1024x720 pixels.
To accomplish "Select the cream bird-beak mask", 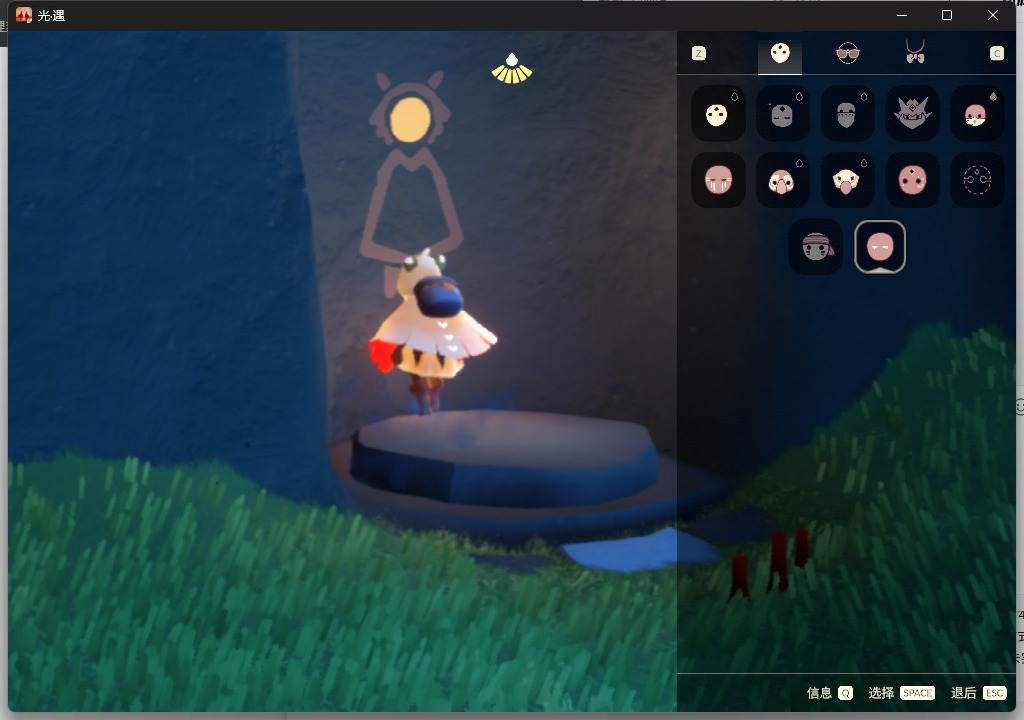I will click(x=847, y=180).
